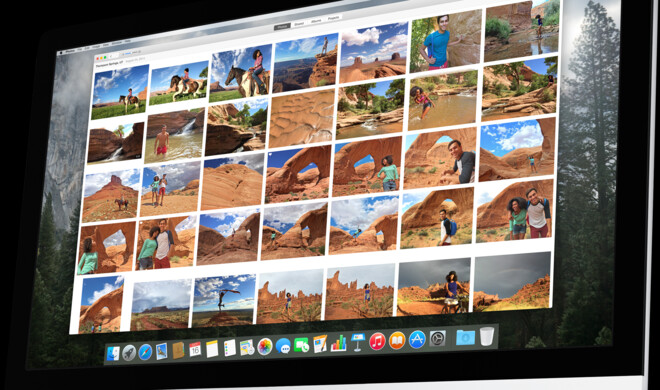
Task: Switch to the Photos tab
Action: (x=282, y=27)
